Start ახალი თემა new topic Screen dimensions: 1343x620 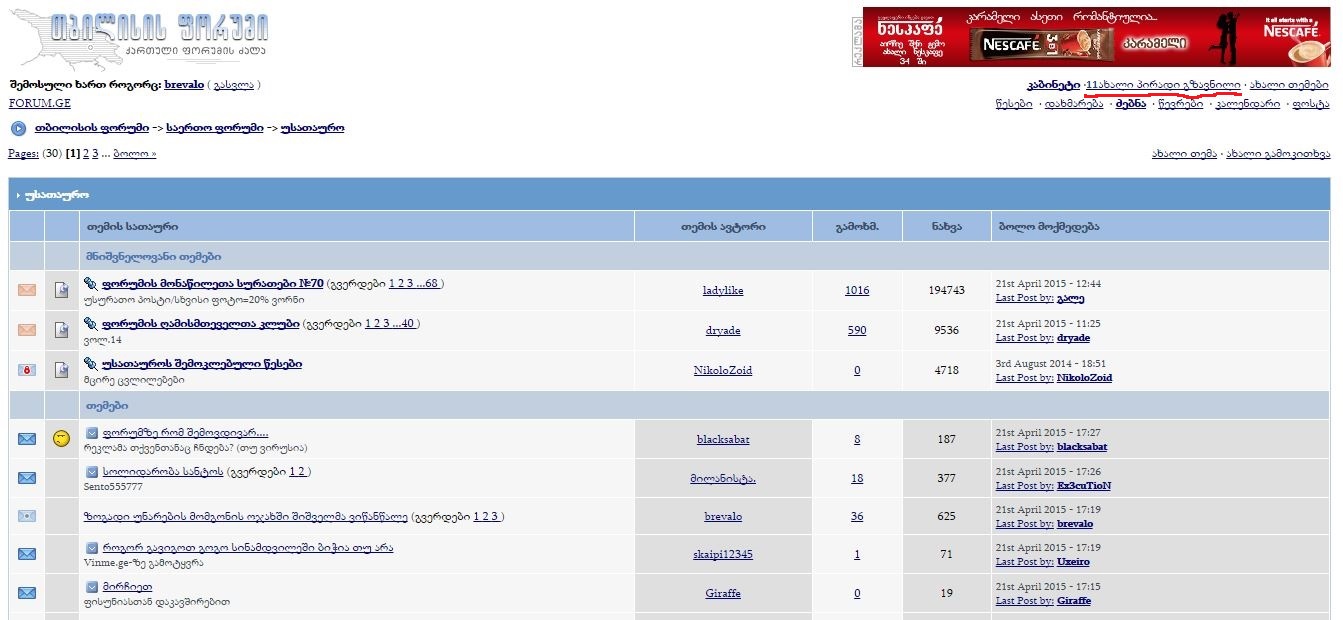click(x=1184, y=154)
